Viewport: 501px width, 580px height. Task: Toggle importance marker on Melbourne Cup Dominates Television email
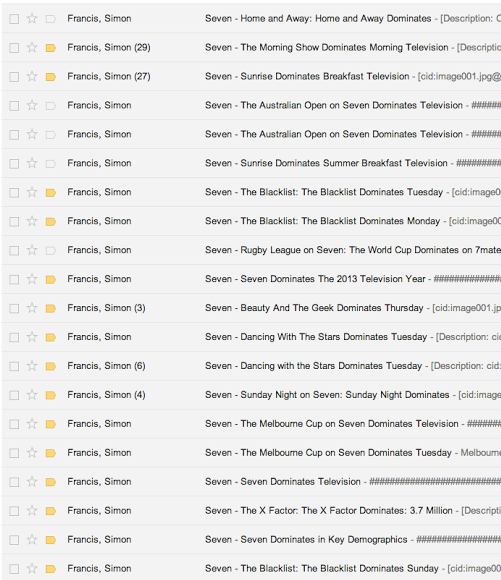50,424
